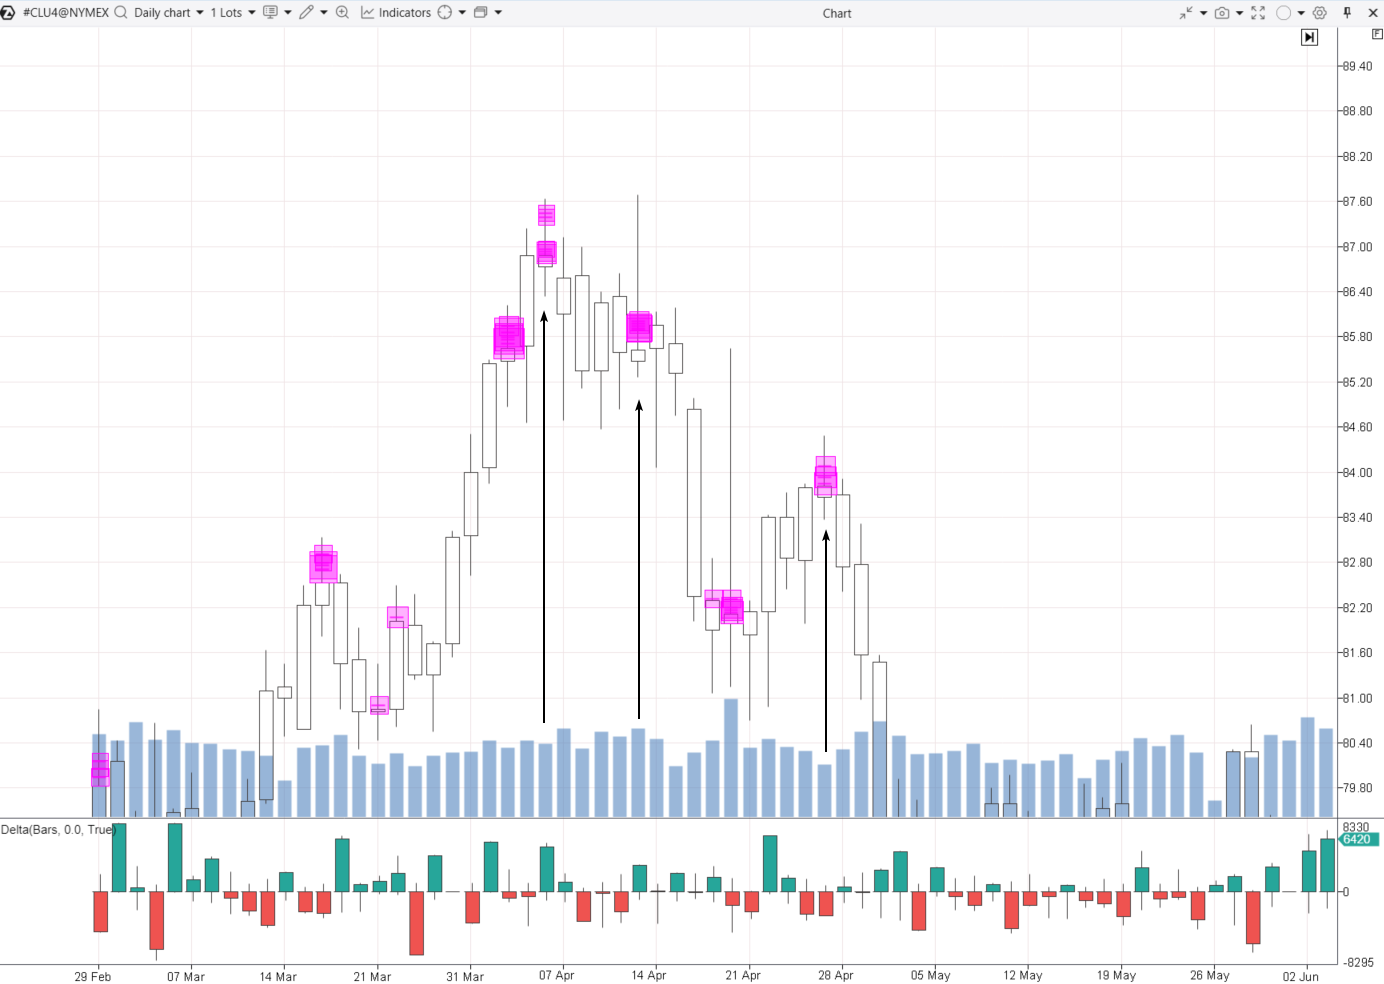Image resolution: width=1384 pixels, height=984 pixels.
Task: Toggle the circle link-color indicator
Action: coord(1284,13)
